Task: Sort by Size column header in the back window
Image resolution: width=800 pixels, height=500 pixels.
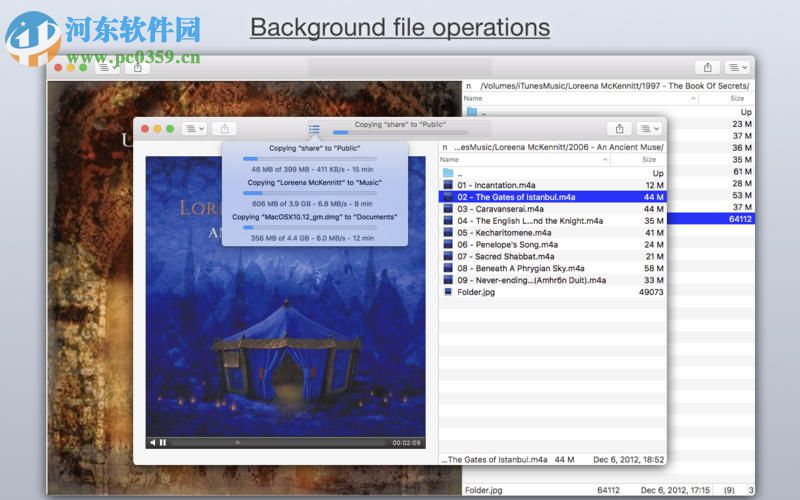Action: (x=726, y=98)
